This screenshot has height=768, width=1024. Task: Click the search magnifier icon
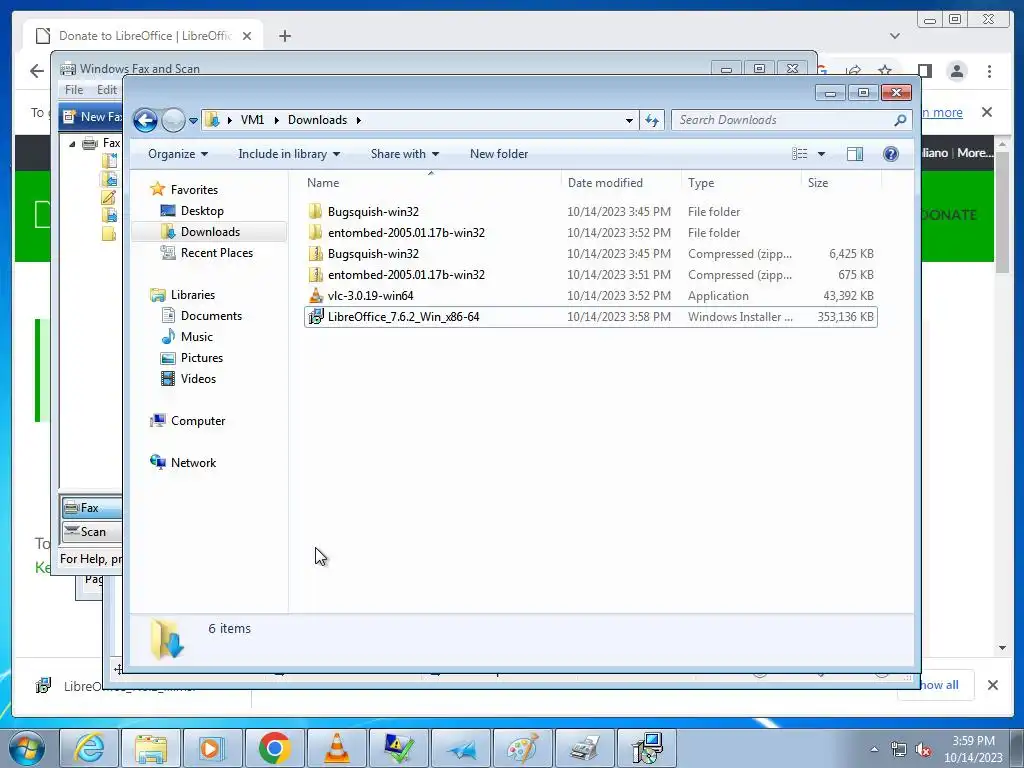(900, 120)
